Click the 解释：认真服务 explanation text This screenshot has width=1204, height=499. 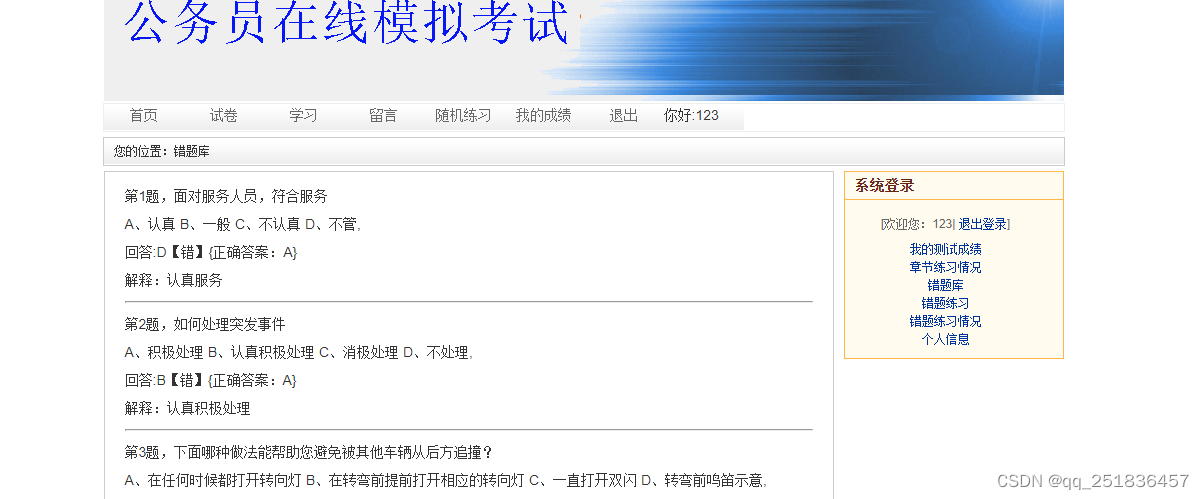click(174, 280)
